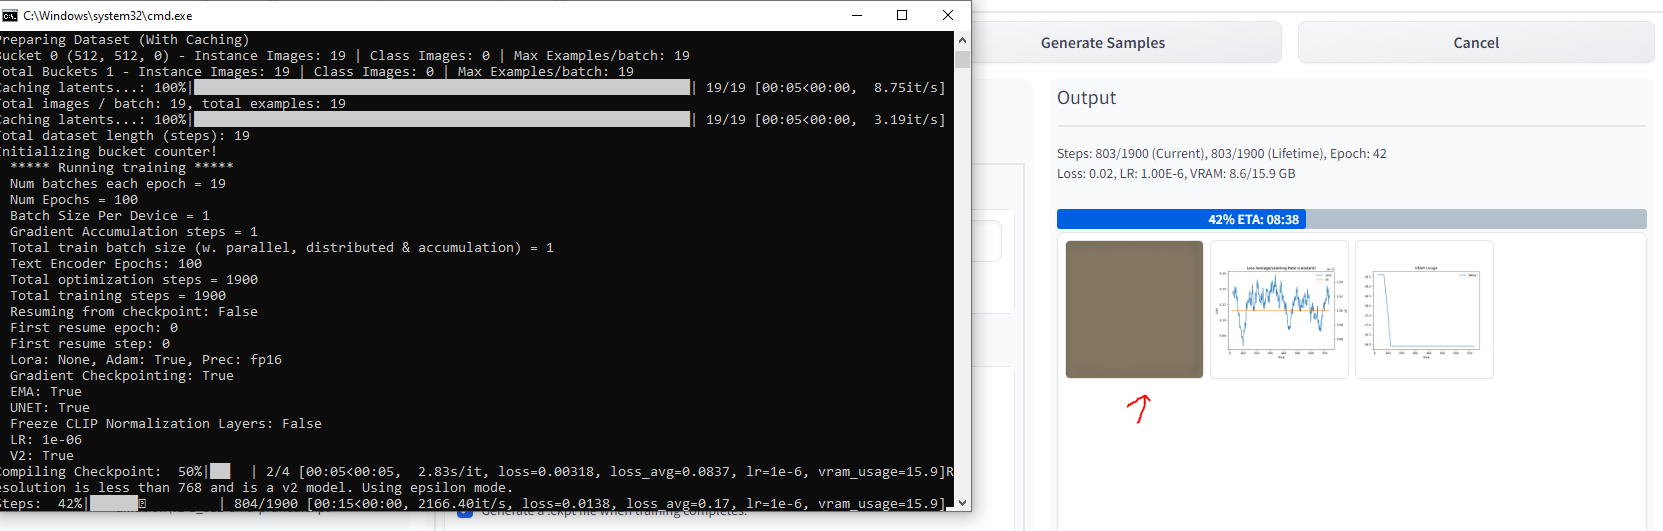Click the cmd.exe window title text

(108, 16)
